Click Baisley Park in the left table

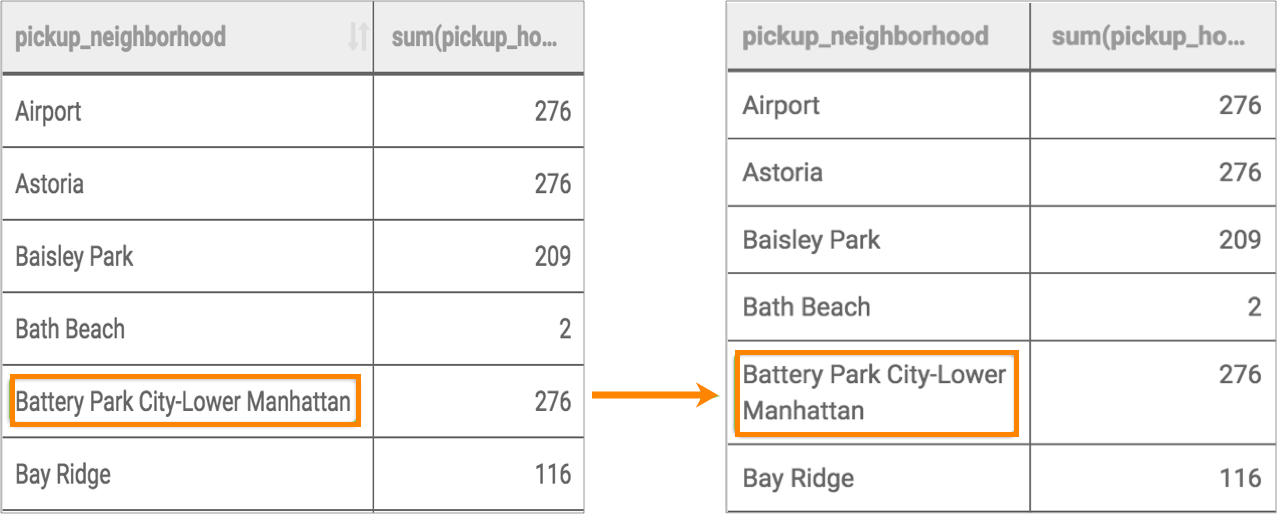pos(74,257)
